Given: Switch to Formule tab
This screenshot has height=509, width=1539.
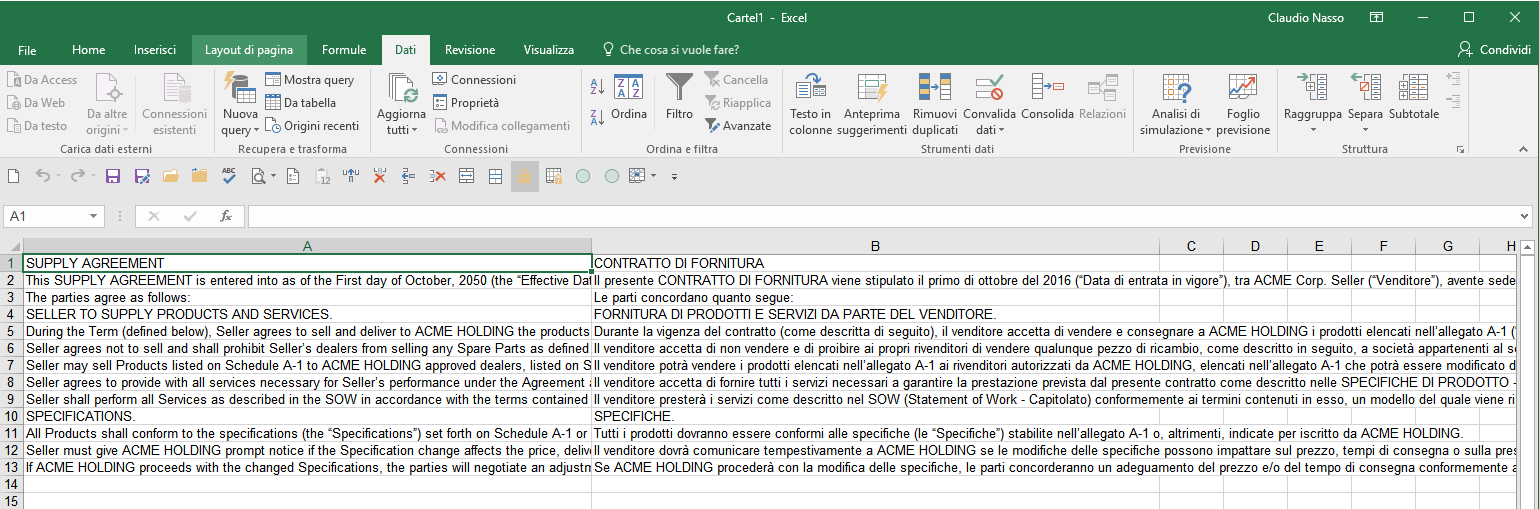Looking at the screenshot, I should 344,50.
